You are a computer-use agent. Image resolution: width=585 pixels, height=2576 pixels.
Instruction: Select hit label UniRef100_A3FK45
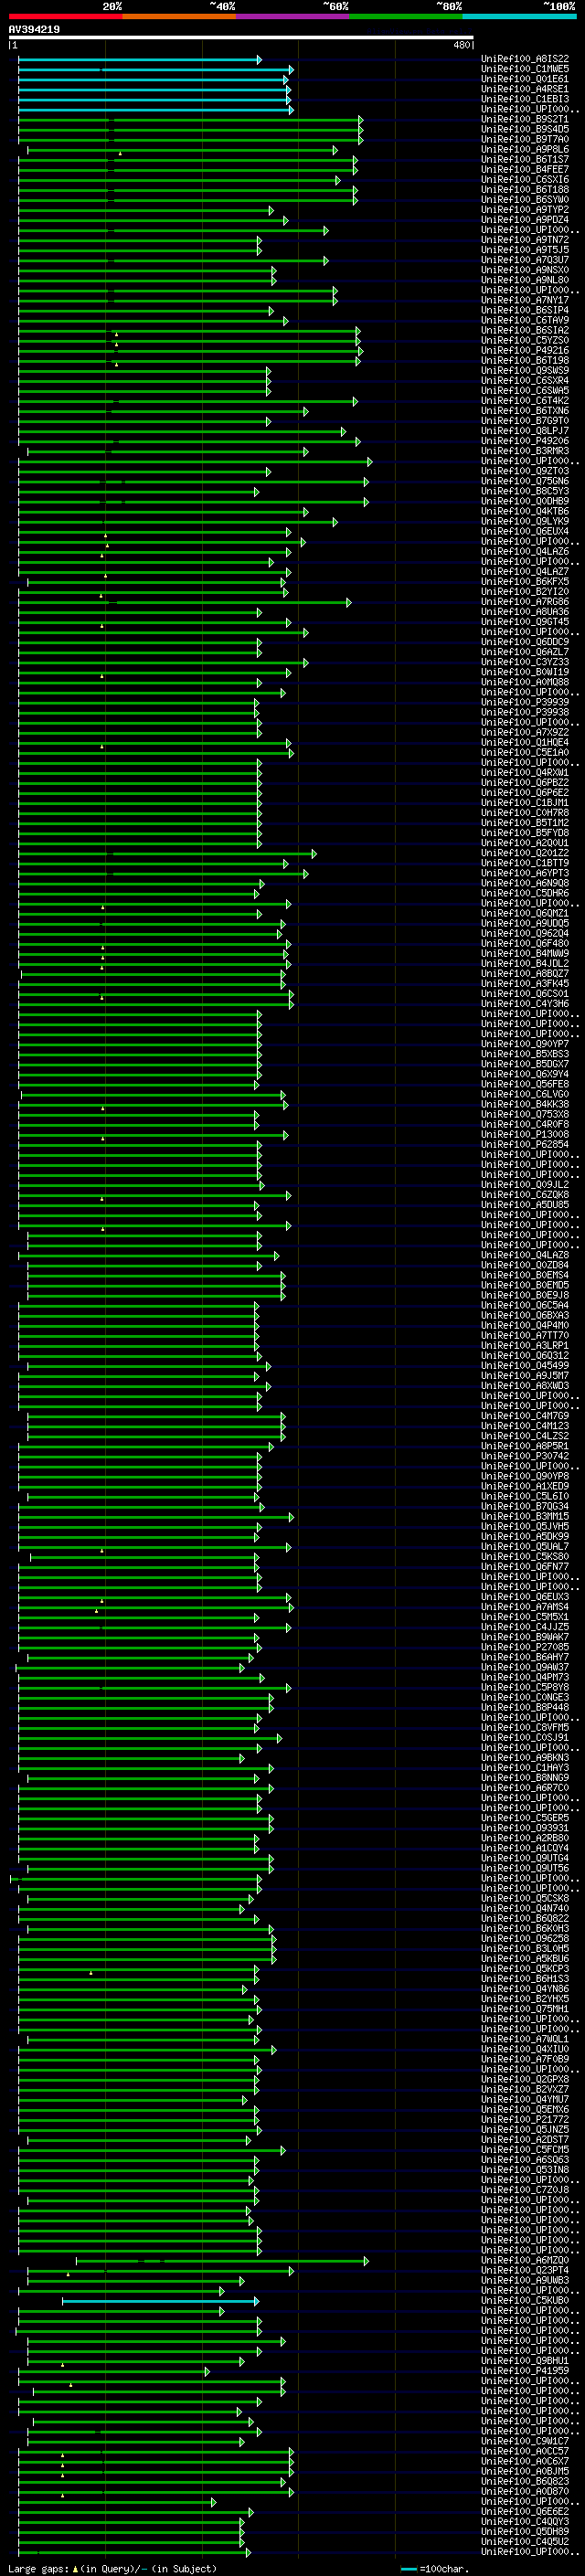tap(525, 983)
